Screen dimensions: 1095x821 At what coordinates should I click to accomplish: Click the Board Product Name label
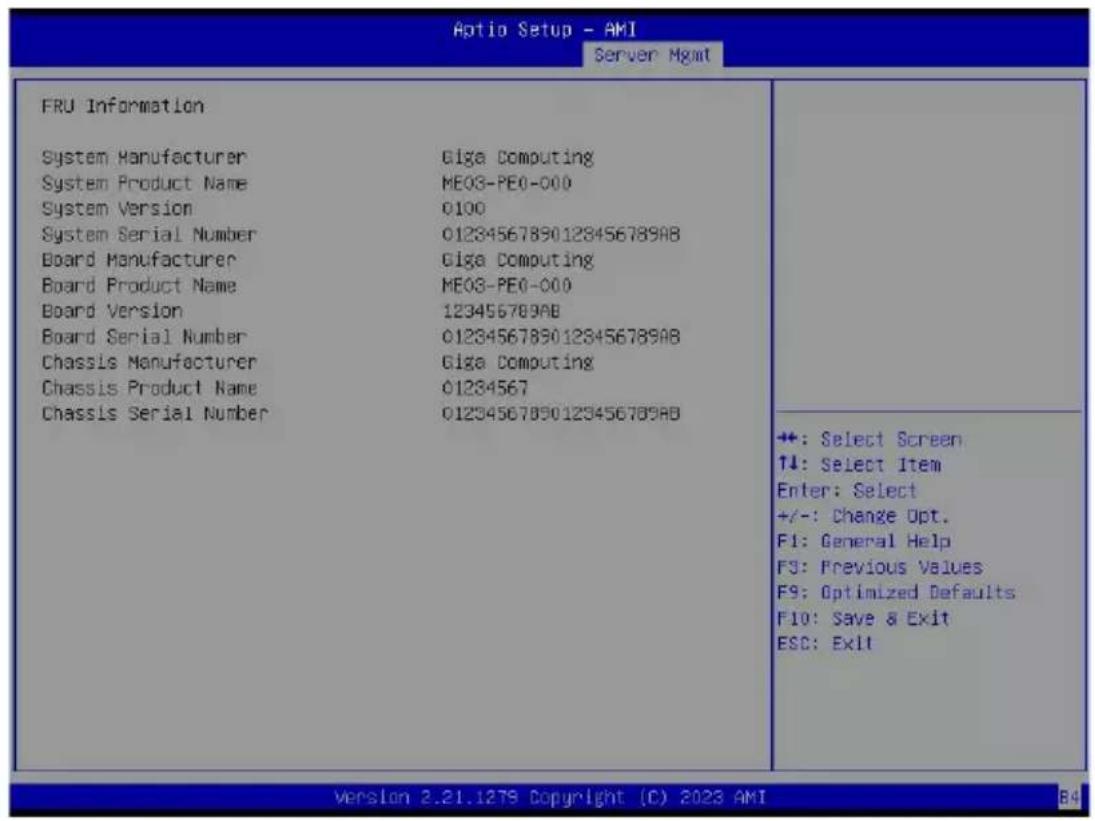point(138,286)
